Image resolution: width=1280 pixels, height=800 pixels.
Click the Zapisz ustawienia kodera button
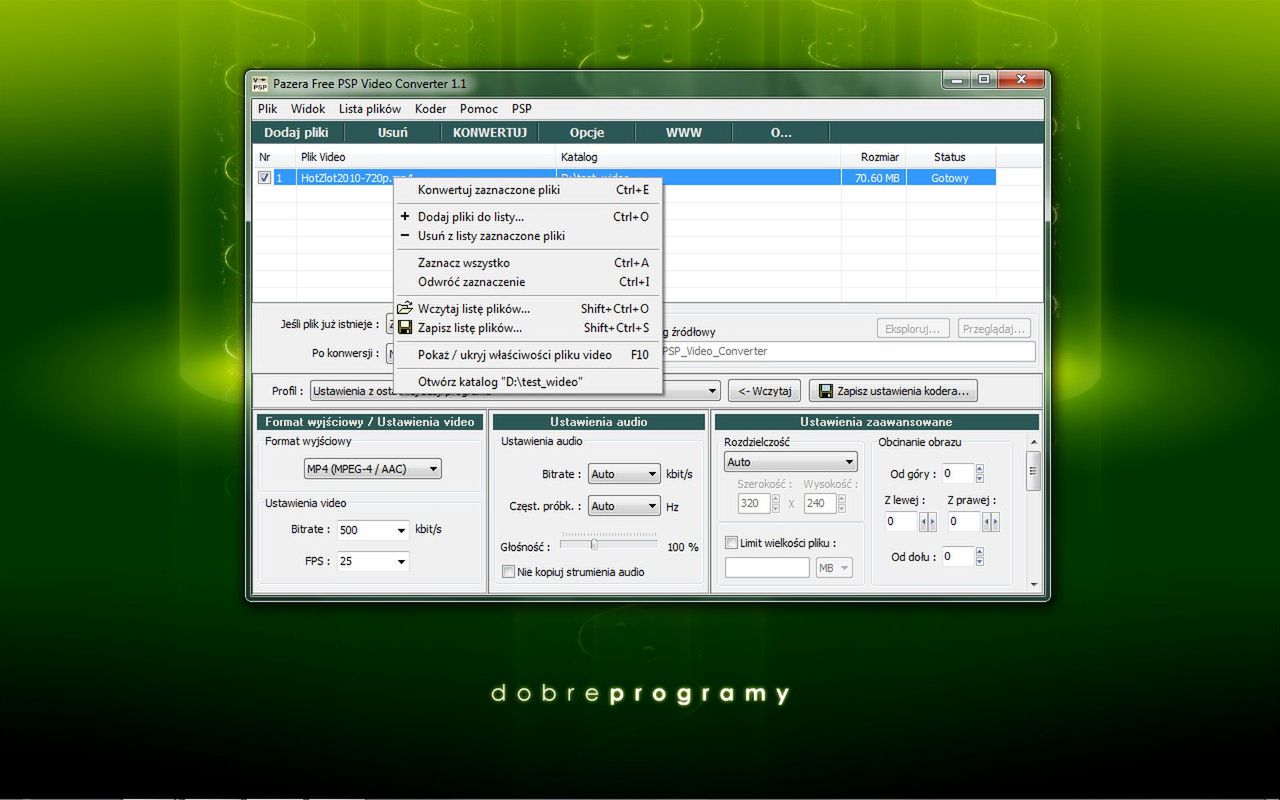pos(893,391)
